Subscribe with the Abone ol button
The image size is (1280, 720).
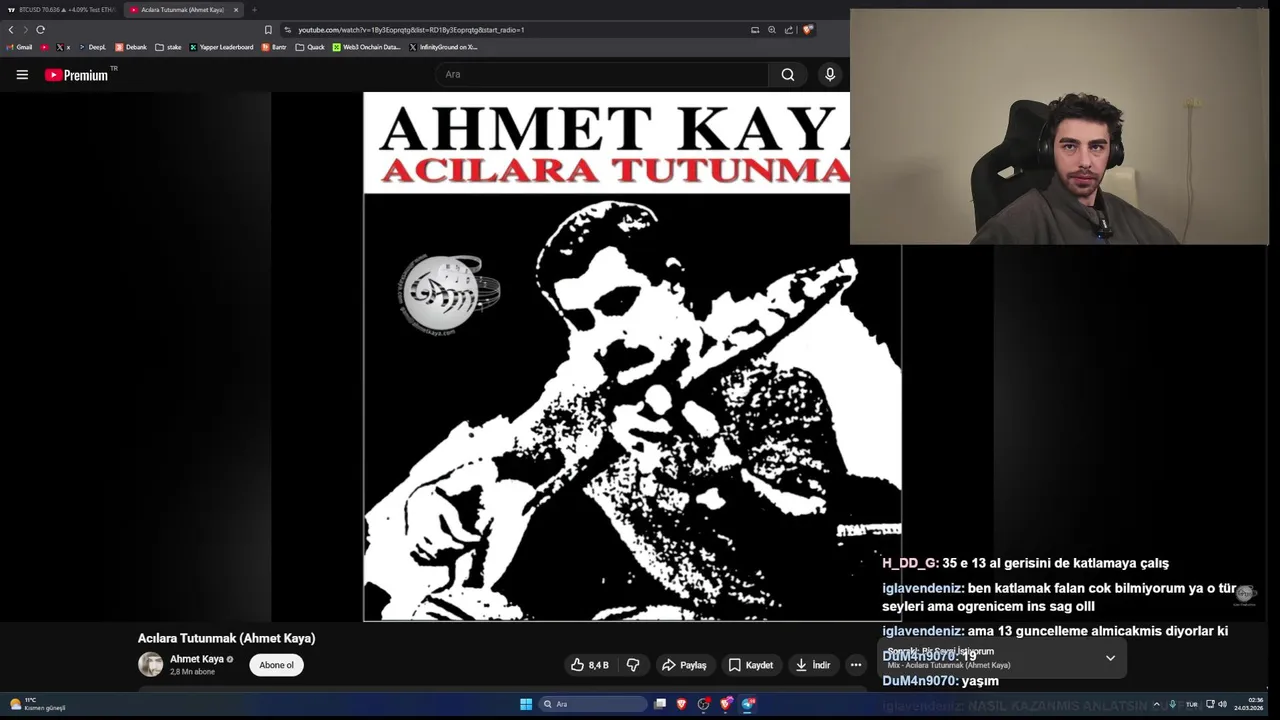click(x=276, y=665)
